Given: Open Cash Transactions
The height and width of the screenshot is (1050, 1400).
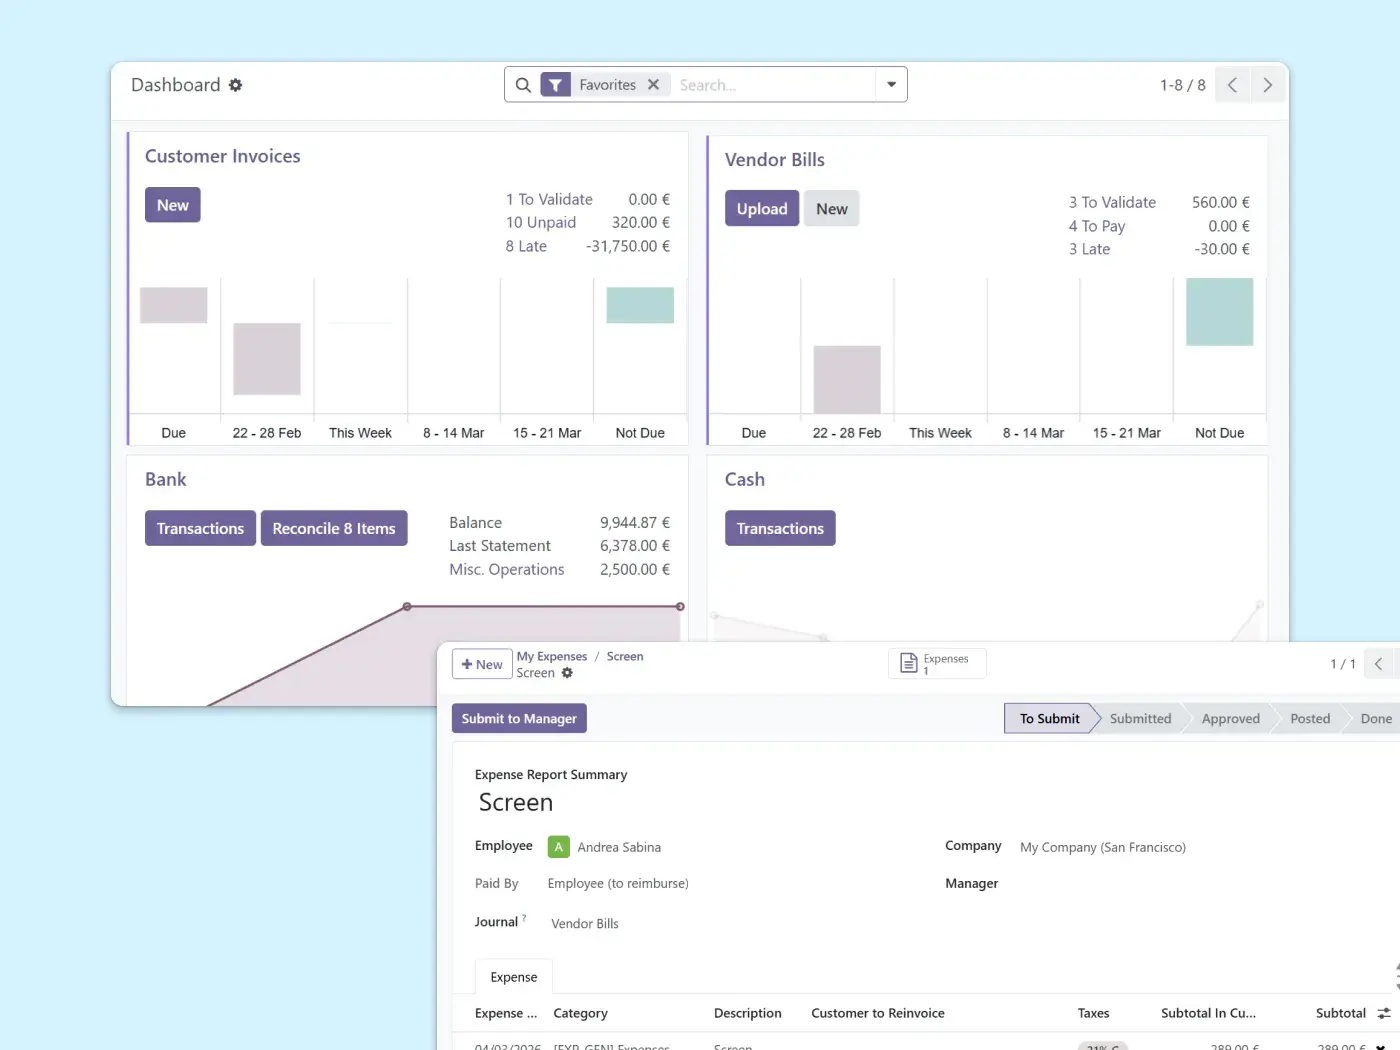Looking at the screenshot, I should pos(779,528).
